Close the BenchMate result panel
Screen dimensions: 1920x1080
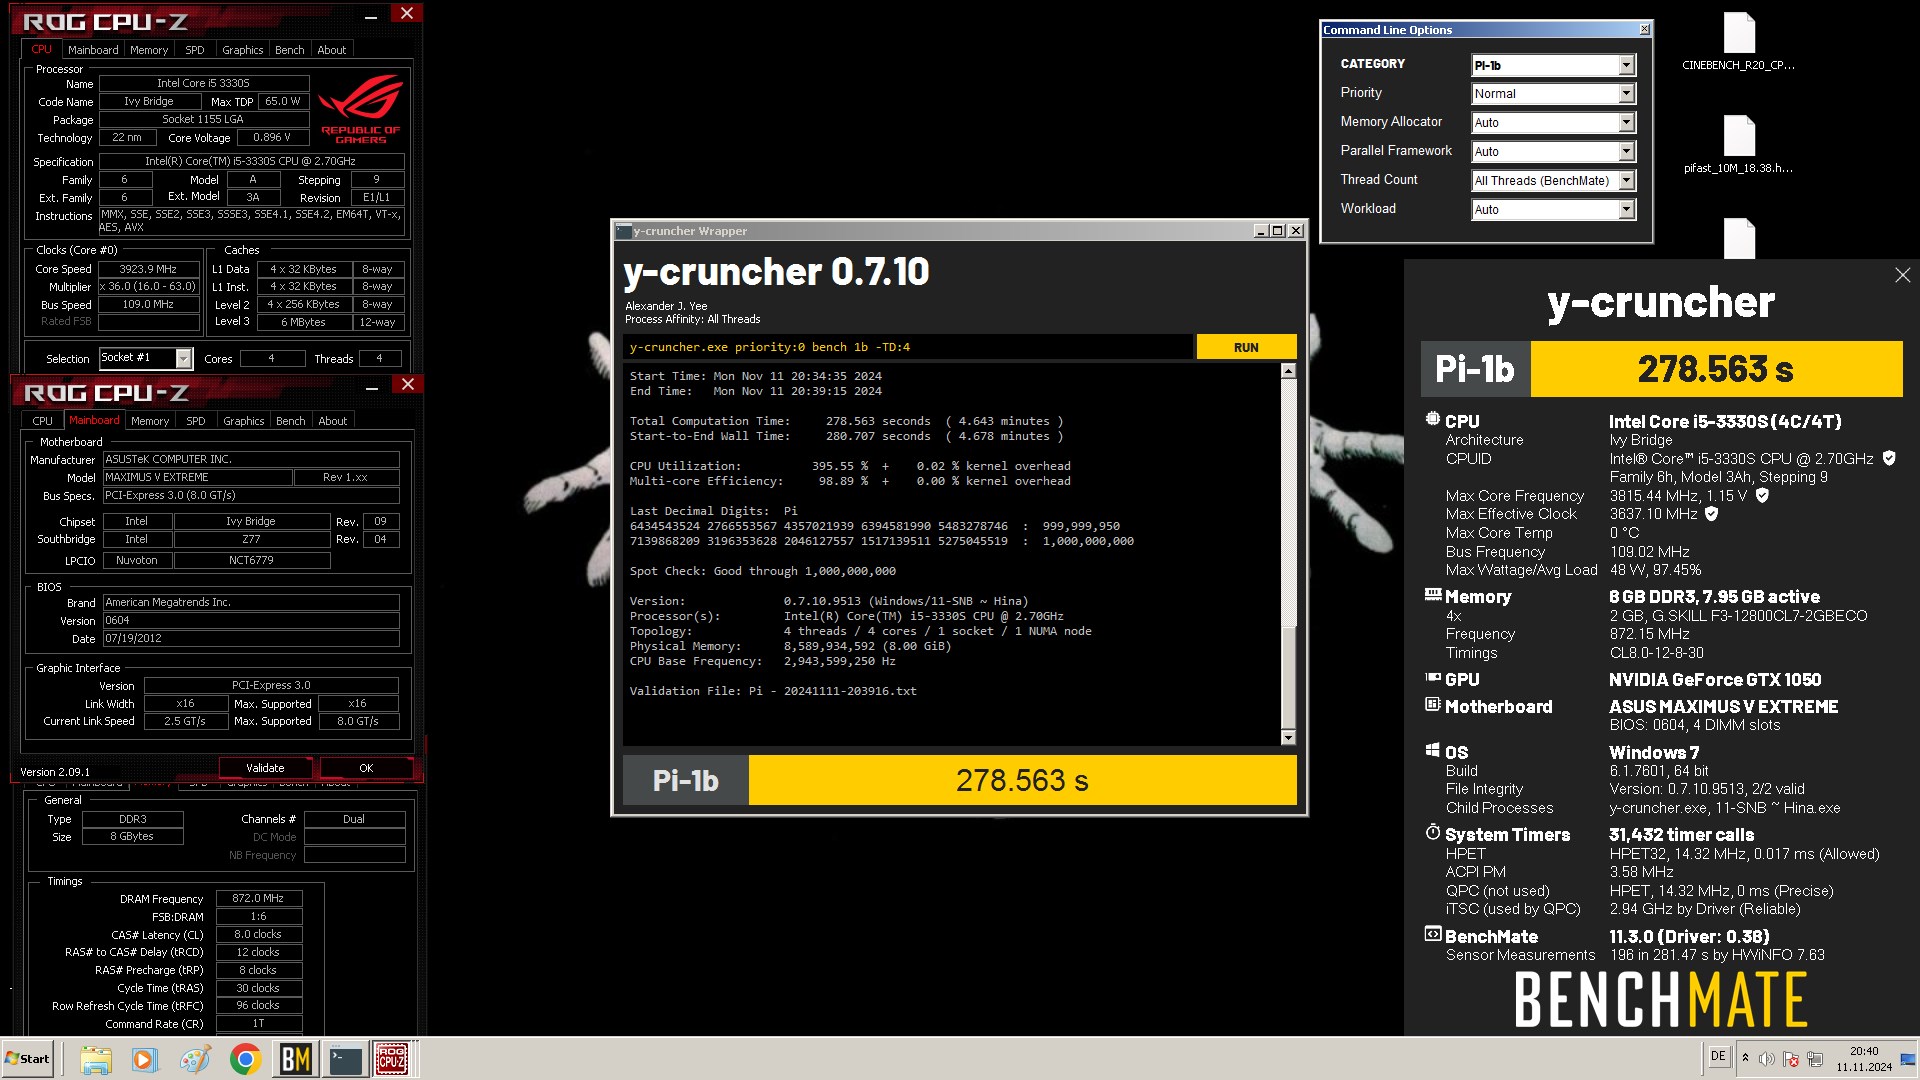click(1902, 275)
